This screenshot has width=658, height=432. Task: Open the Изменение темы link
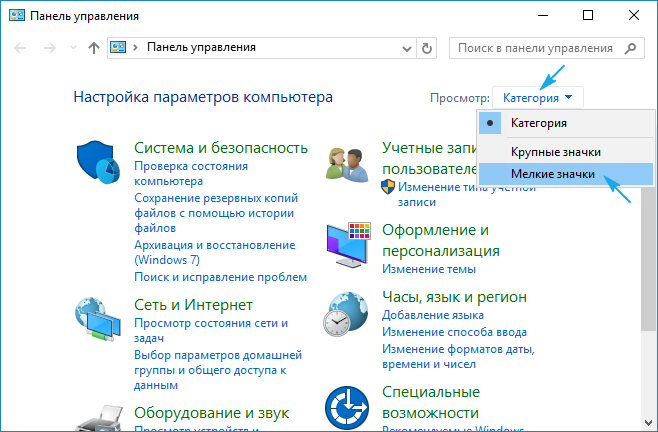click(x=428, y=269)
